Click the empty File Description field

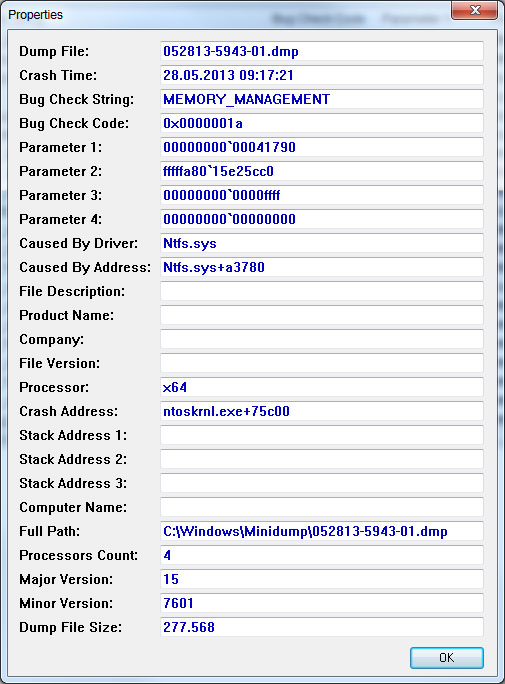click(322, 291)
